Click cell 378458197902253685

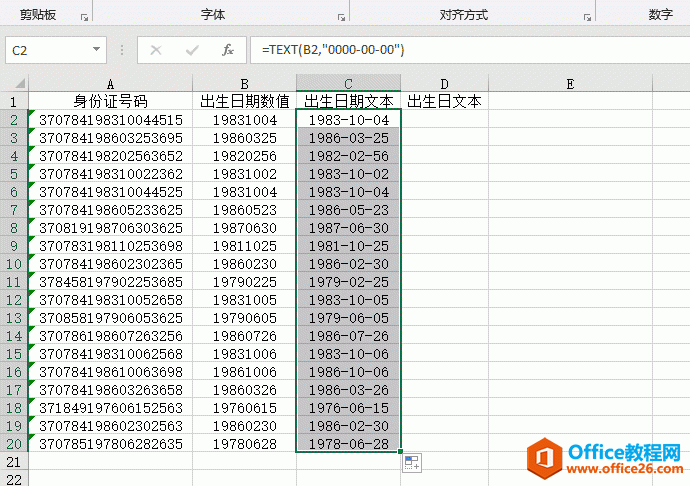(110, 282)
